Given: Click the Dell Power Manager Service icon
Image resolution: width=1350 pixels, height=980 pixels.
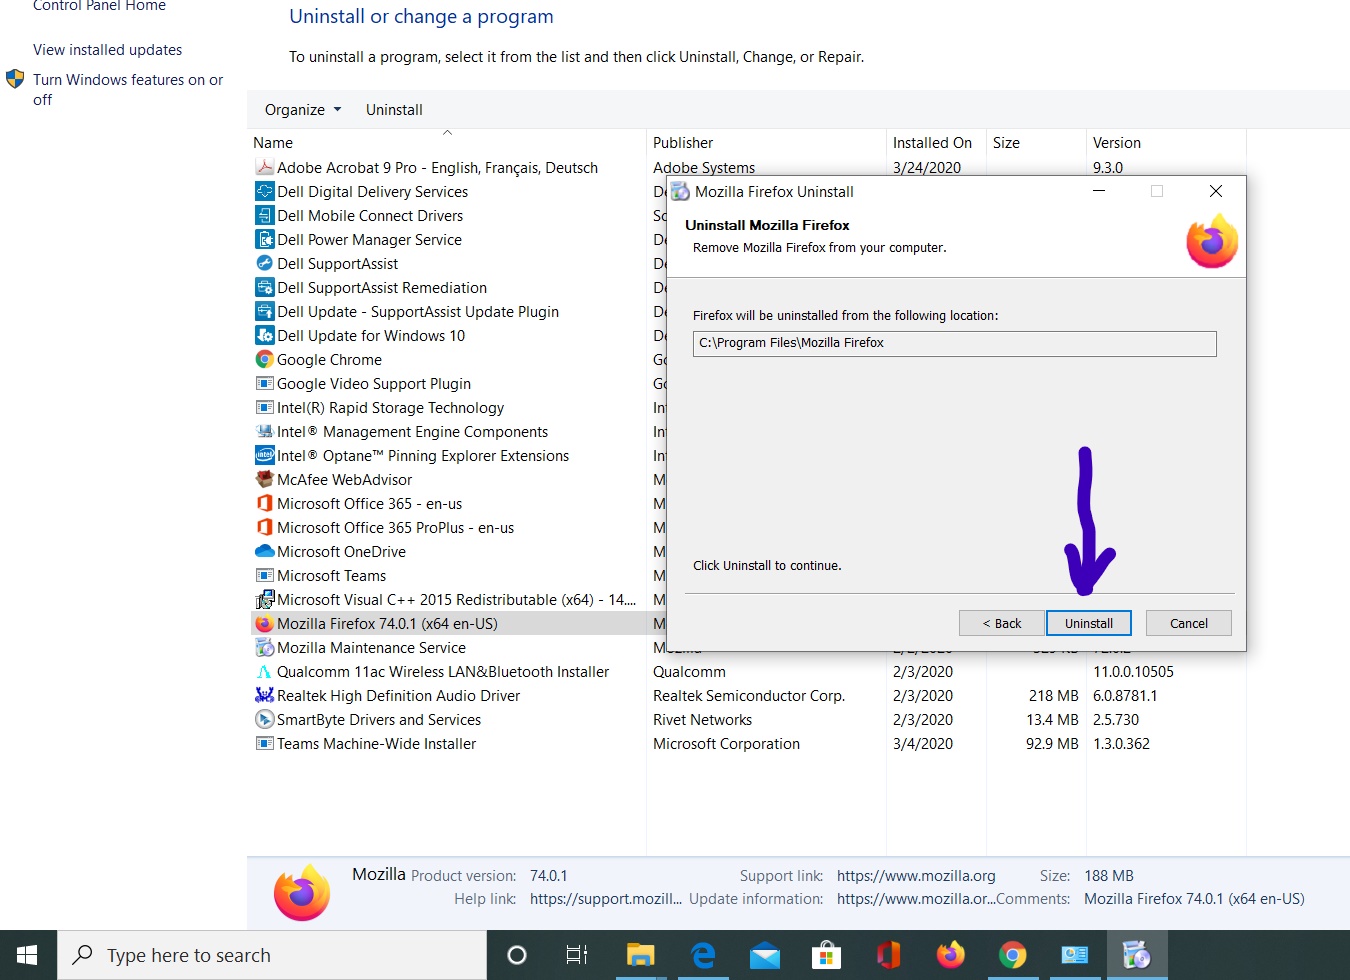Looking at the screenshot, I should point(265,239).
